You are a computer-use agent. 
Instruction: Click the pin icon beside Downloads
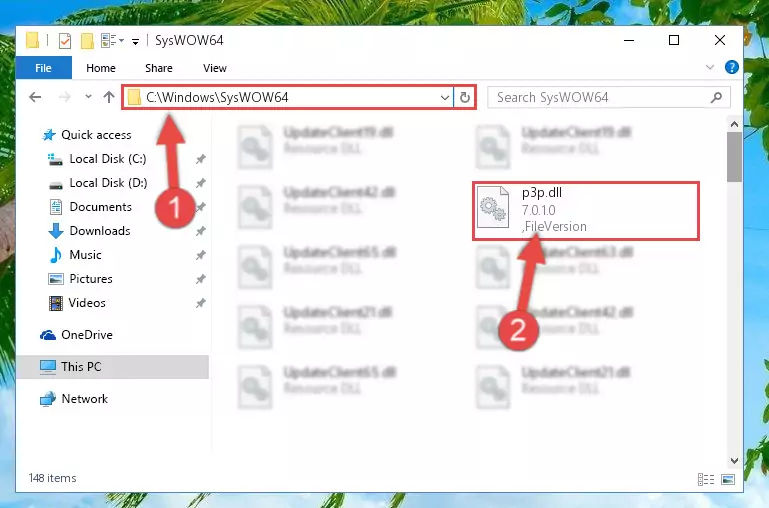coord(200,231)
